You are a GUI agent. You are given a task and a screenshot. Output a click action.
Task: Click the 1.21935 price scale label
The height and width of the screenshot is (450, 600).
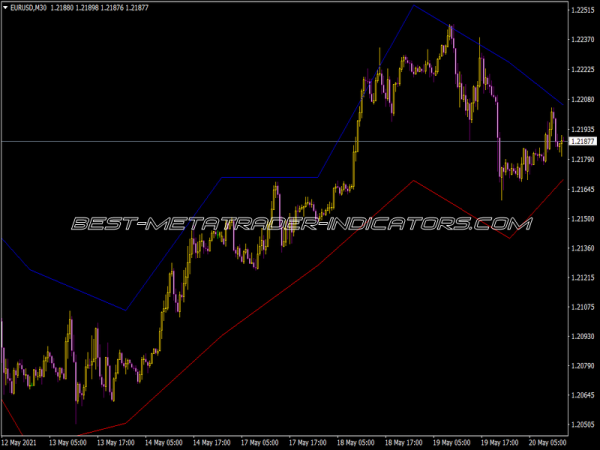tap(583, 129)
